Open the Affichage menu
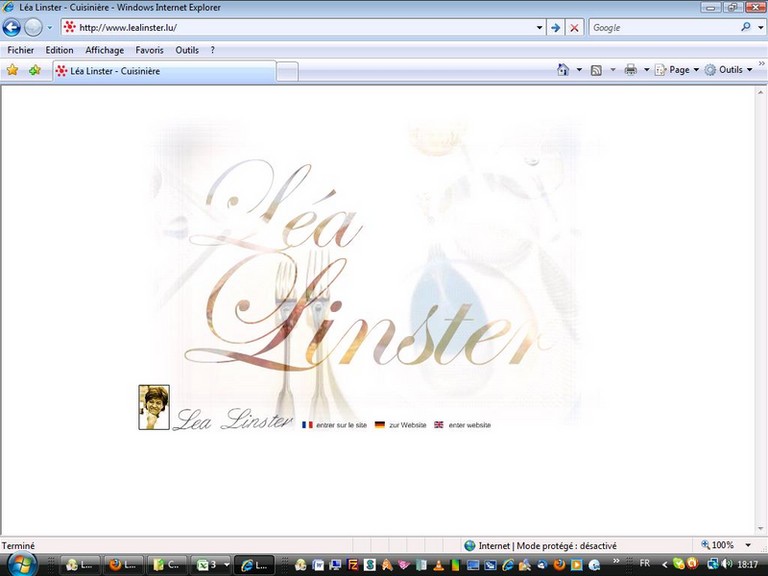This screenshot has height=576, width=768. point(105,50)
